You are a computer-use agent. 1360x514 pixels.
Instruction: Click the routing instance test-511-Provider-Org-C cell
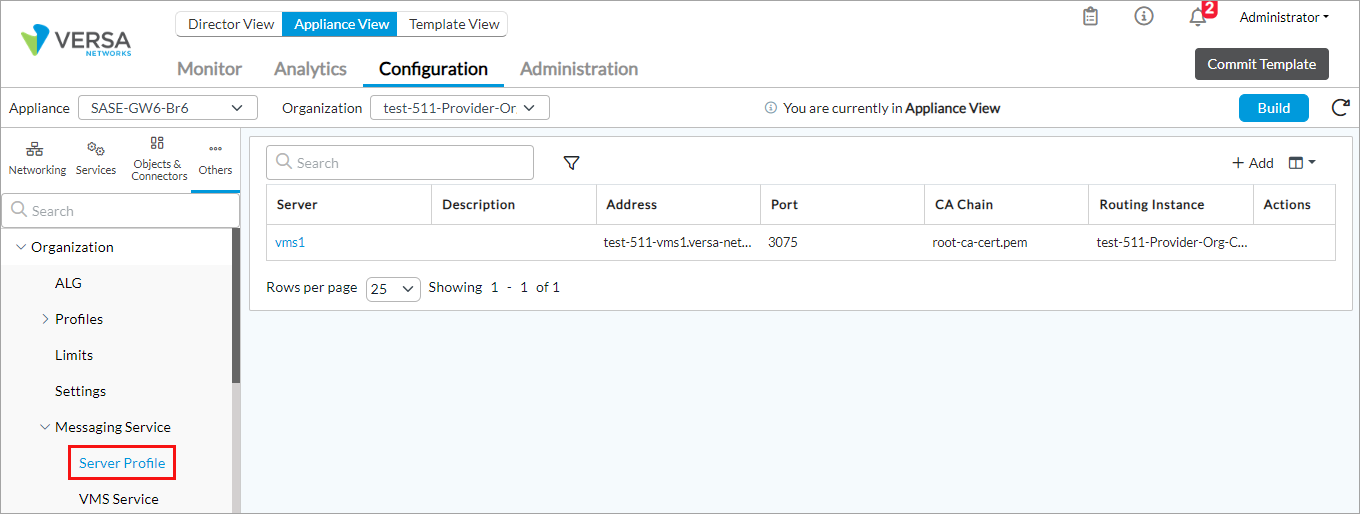(1172, 242)
